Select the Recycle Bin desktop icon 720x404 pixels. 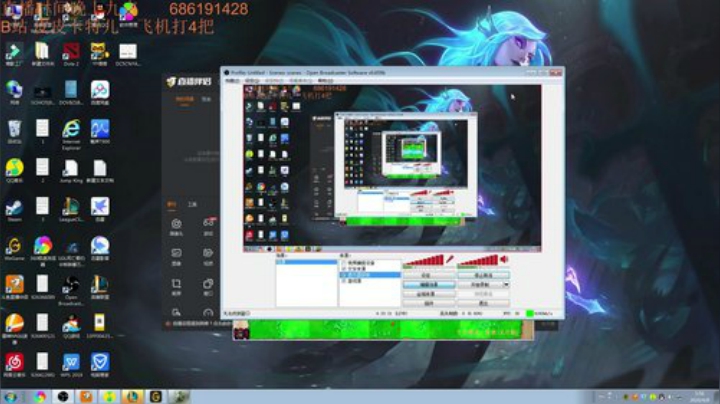point(14,132)
